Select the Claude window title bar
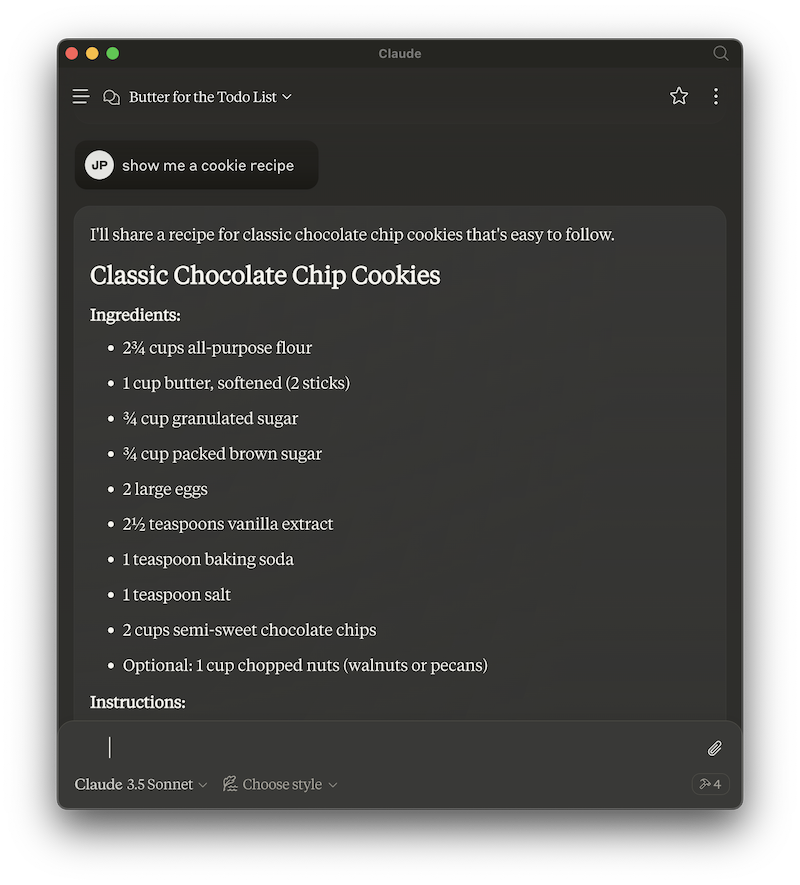800x885 pixels. [400, 53]
